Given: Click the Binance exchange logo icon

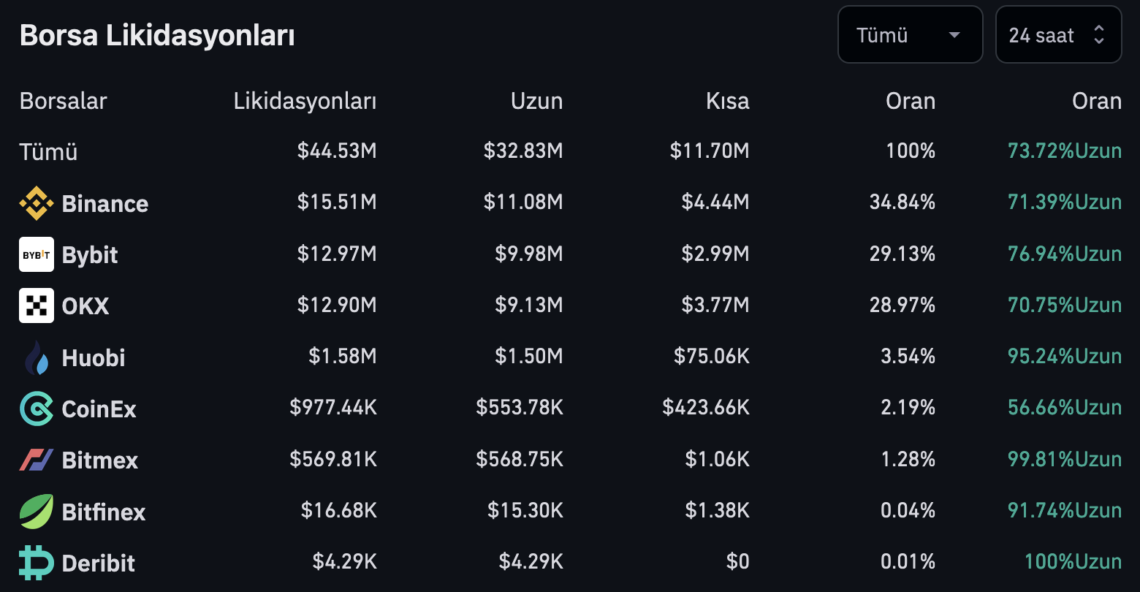Looking at the screenshot, I should 36,203.
